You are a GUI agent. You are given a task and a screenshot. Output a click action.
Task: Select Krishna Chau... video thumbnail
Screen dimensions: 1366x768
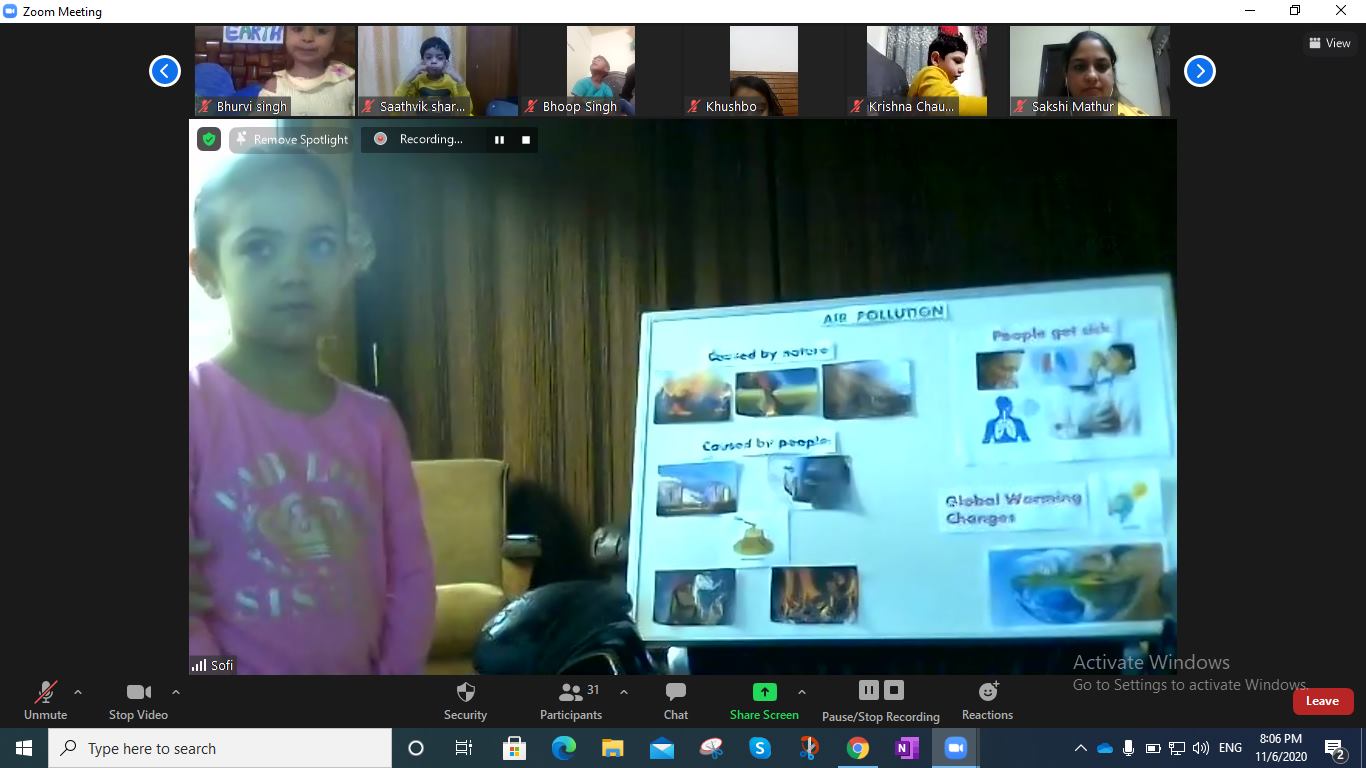(927, 71)
